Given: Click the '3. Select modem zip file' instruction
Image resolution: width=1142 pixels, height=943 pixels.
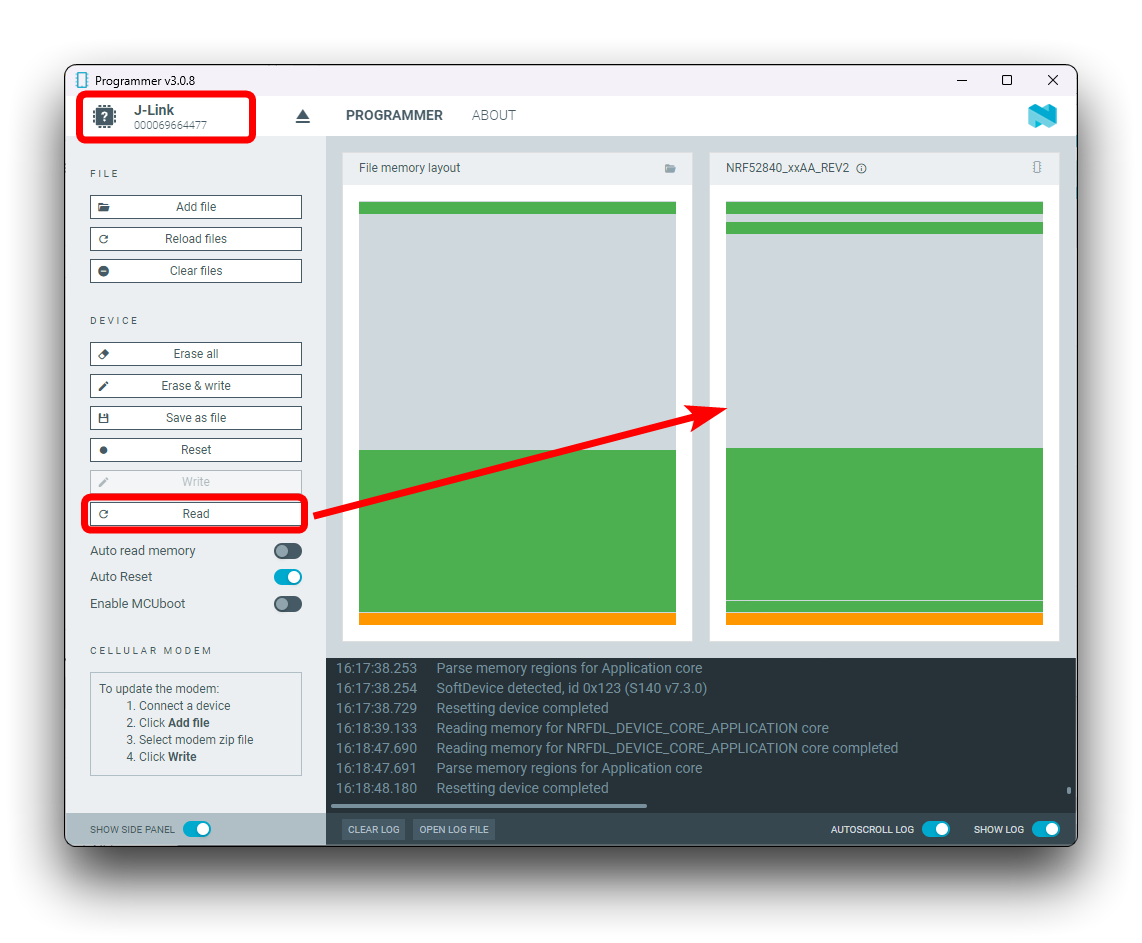Looking at the screenshot, I should 190,740.
